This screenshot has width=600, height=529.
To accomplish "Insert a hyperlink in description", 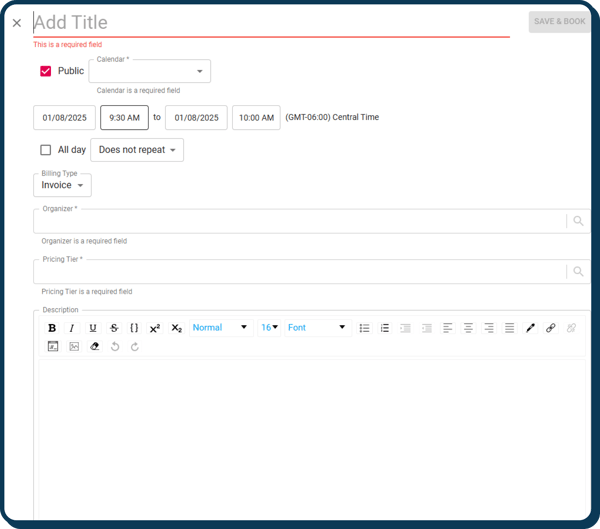I will (551, 328).
